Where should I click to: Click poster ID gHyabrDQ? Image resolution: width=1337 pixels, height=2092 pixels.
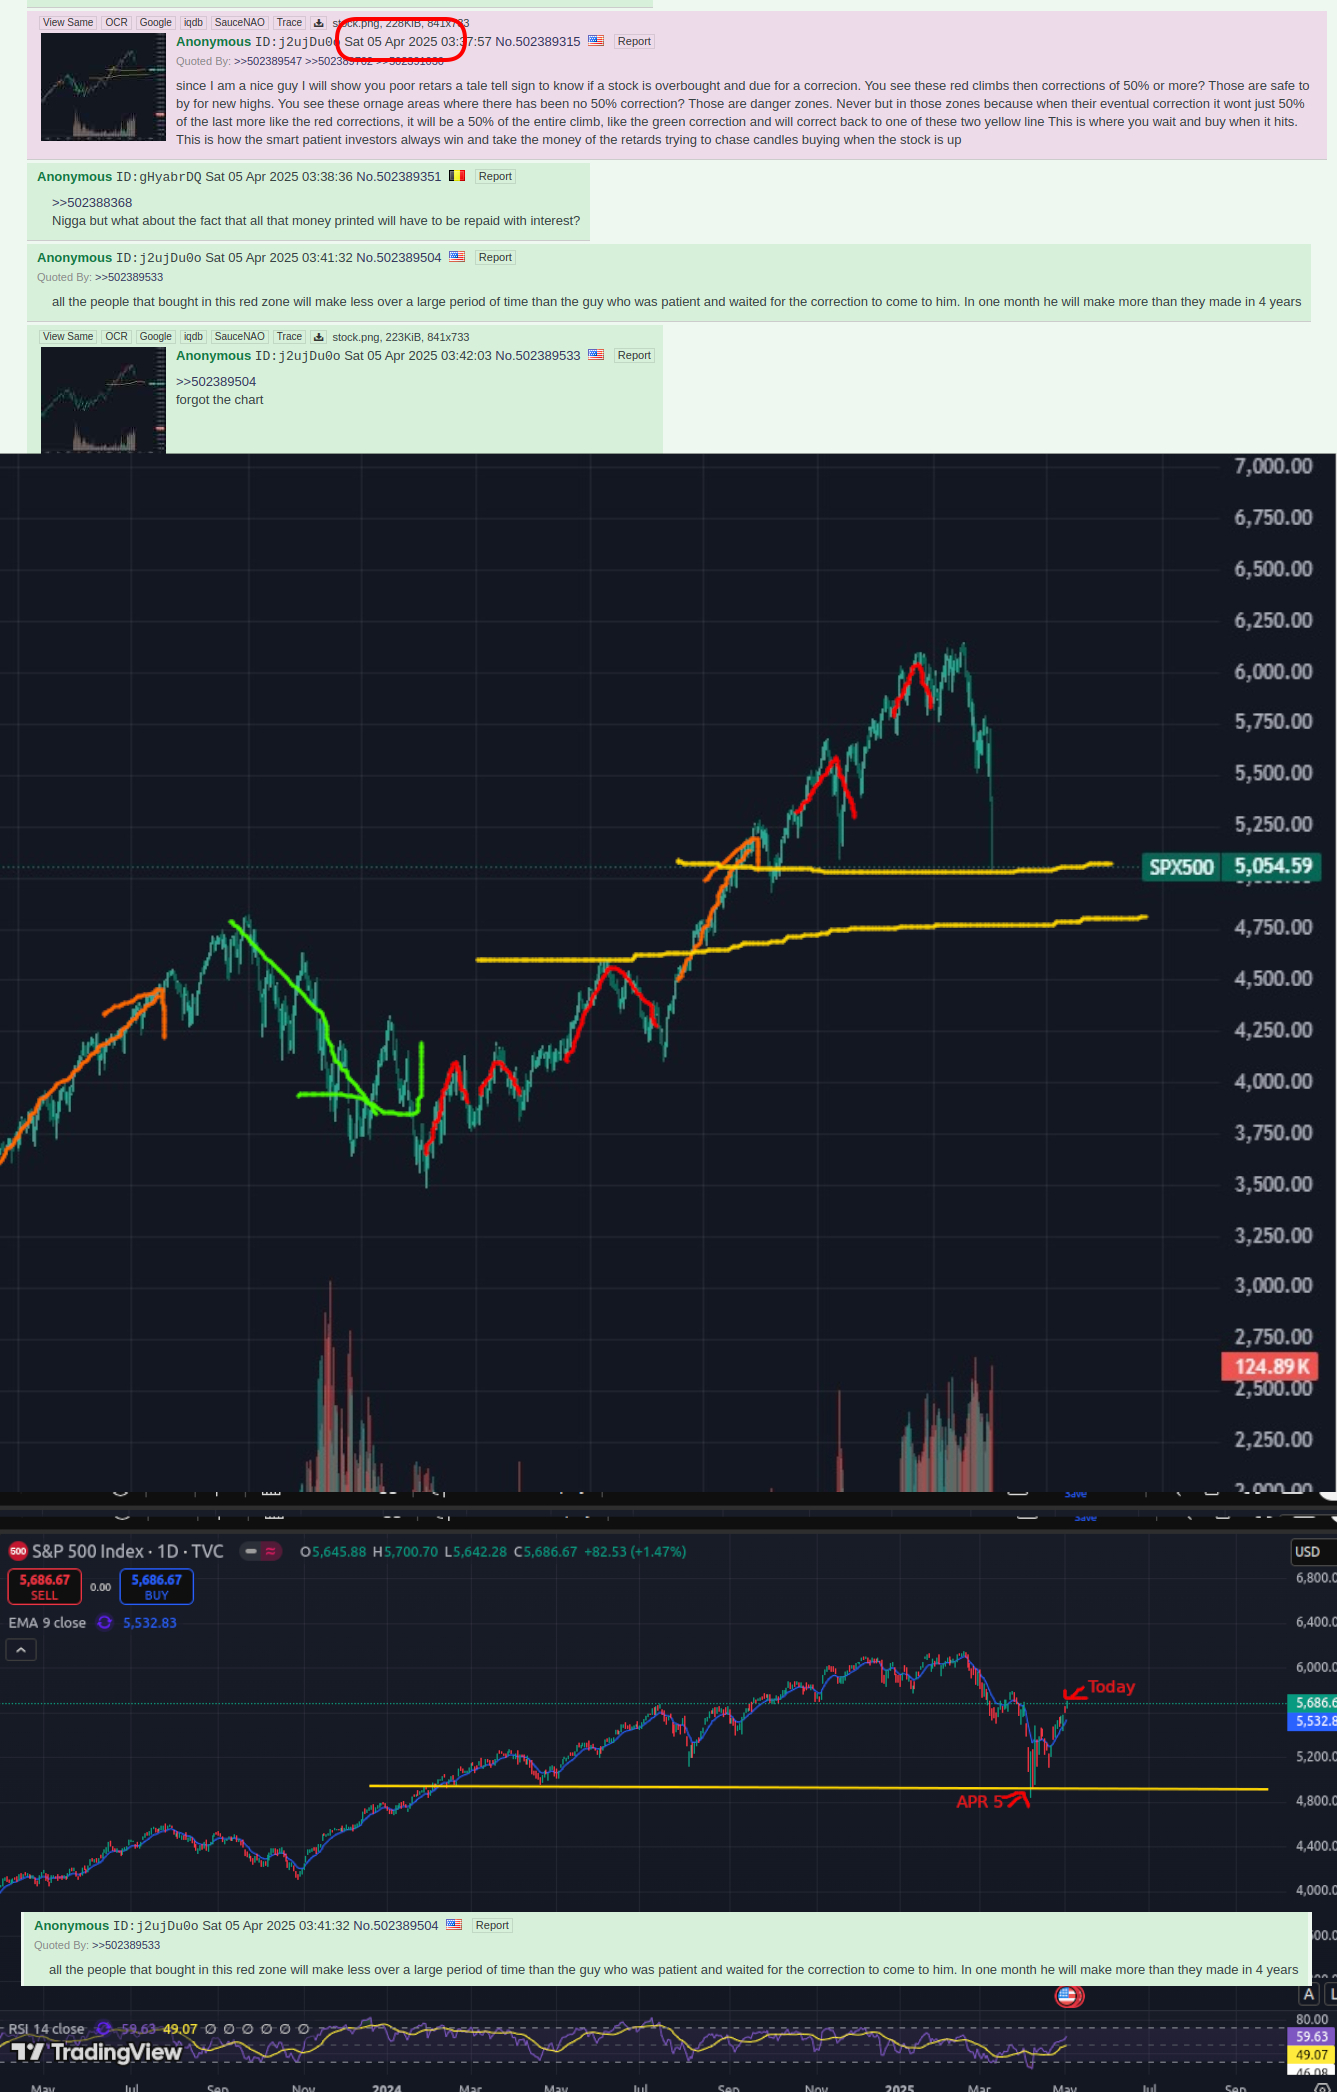pos(158,177)
